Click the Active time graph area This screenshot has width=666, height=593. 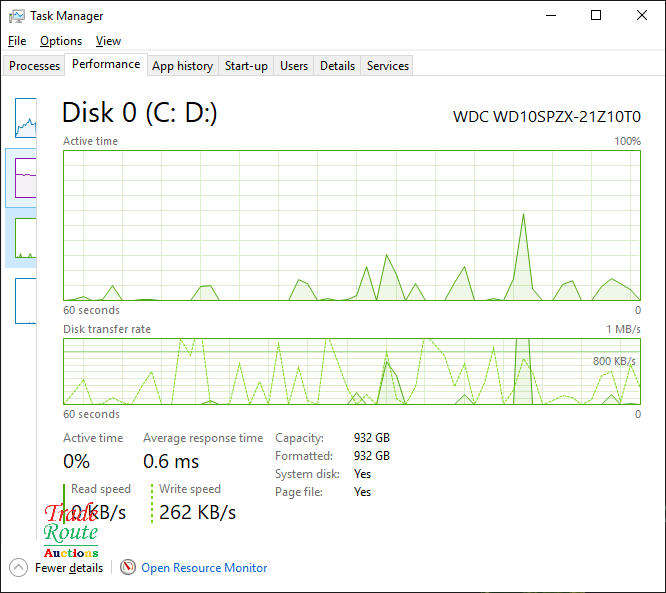point(351,225)
